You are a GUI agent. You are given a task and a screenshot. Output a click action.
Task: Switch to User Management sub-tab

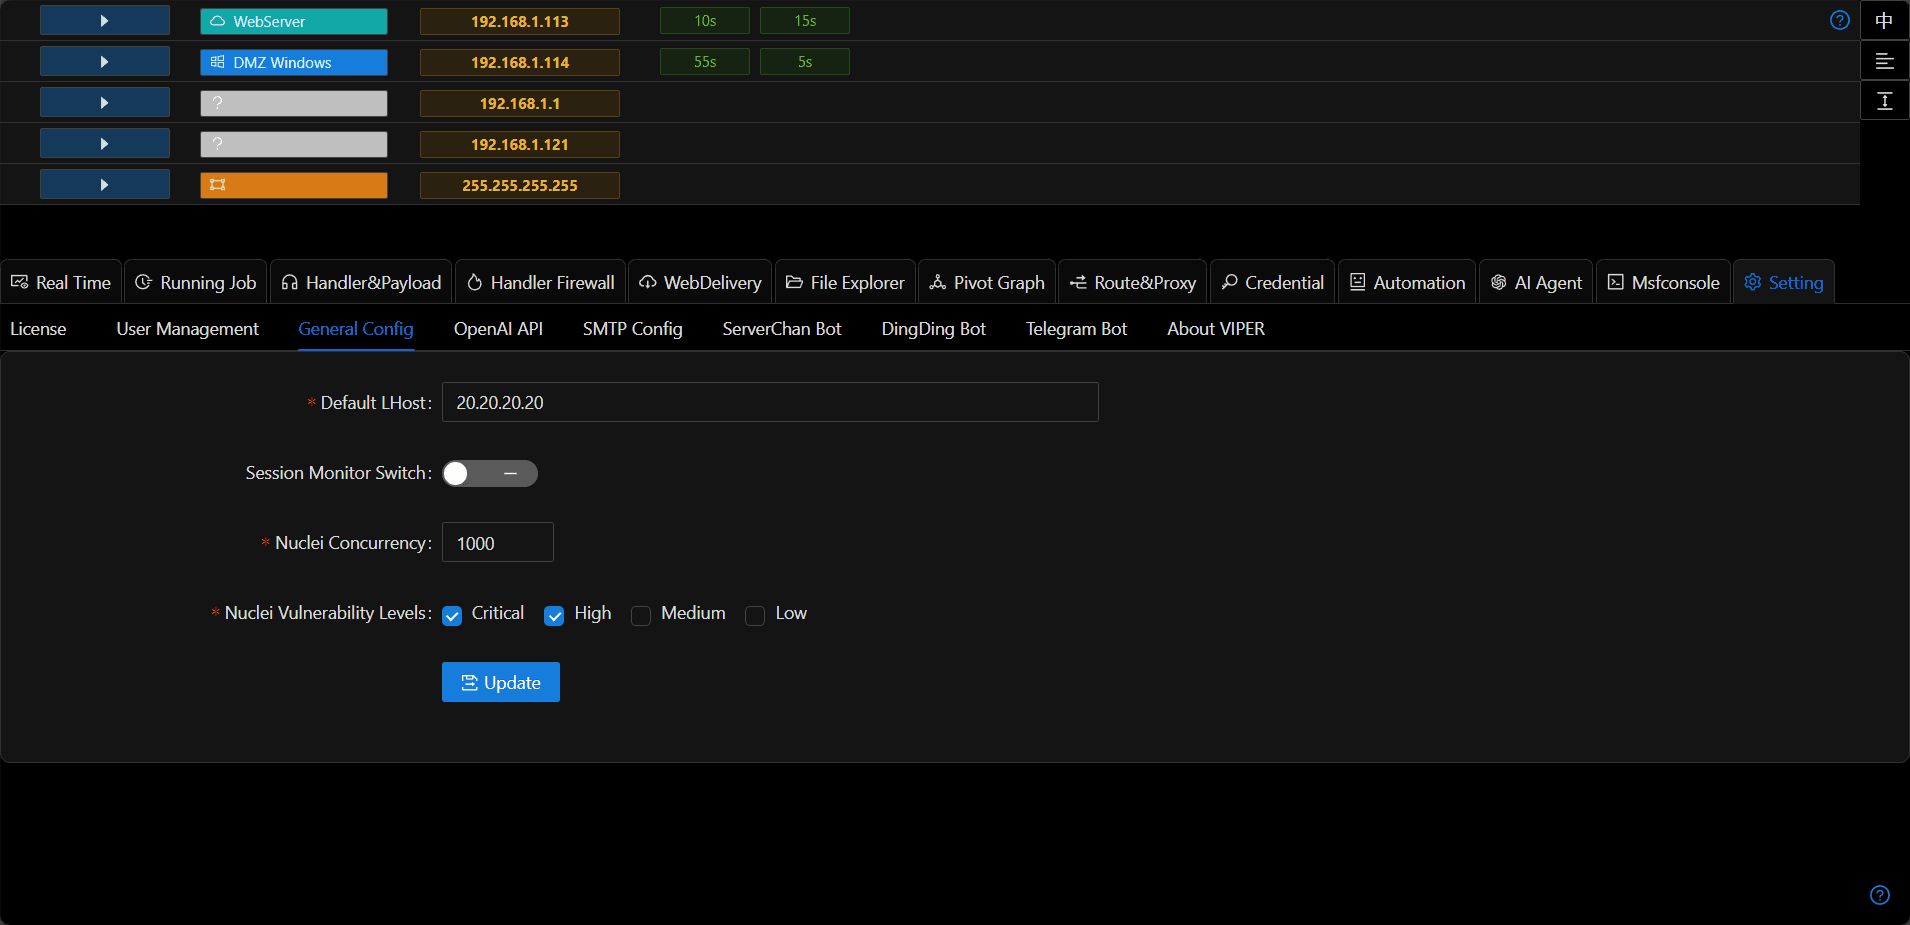(x=187, y=329)
